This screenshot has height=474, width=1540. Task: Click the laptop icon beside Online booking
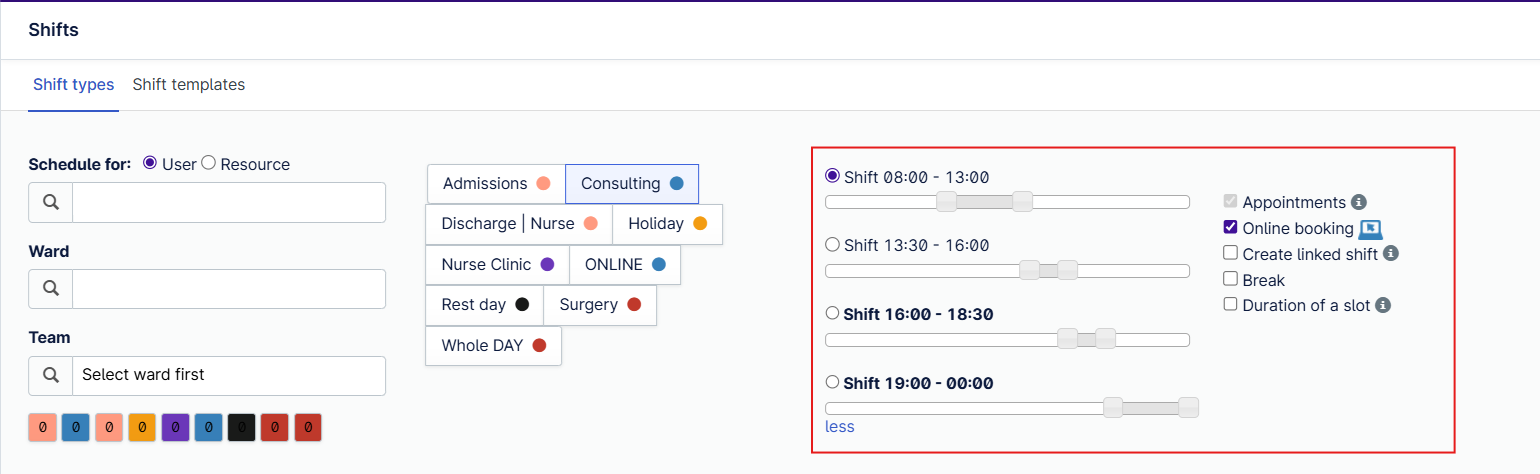pos(1371,229)
